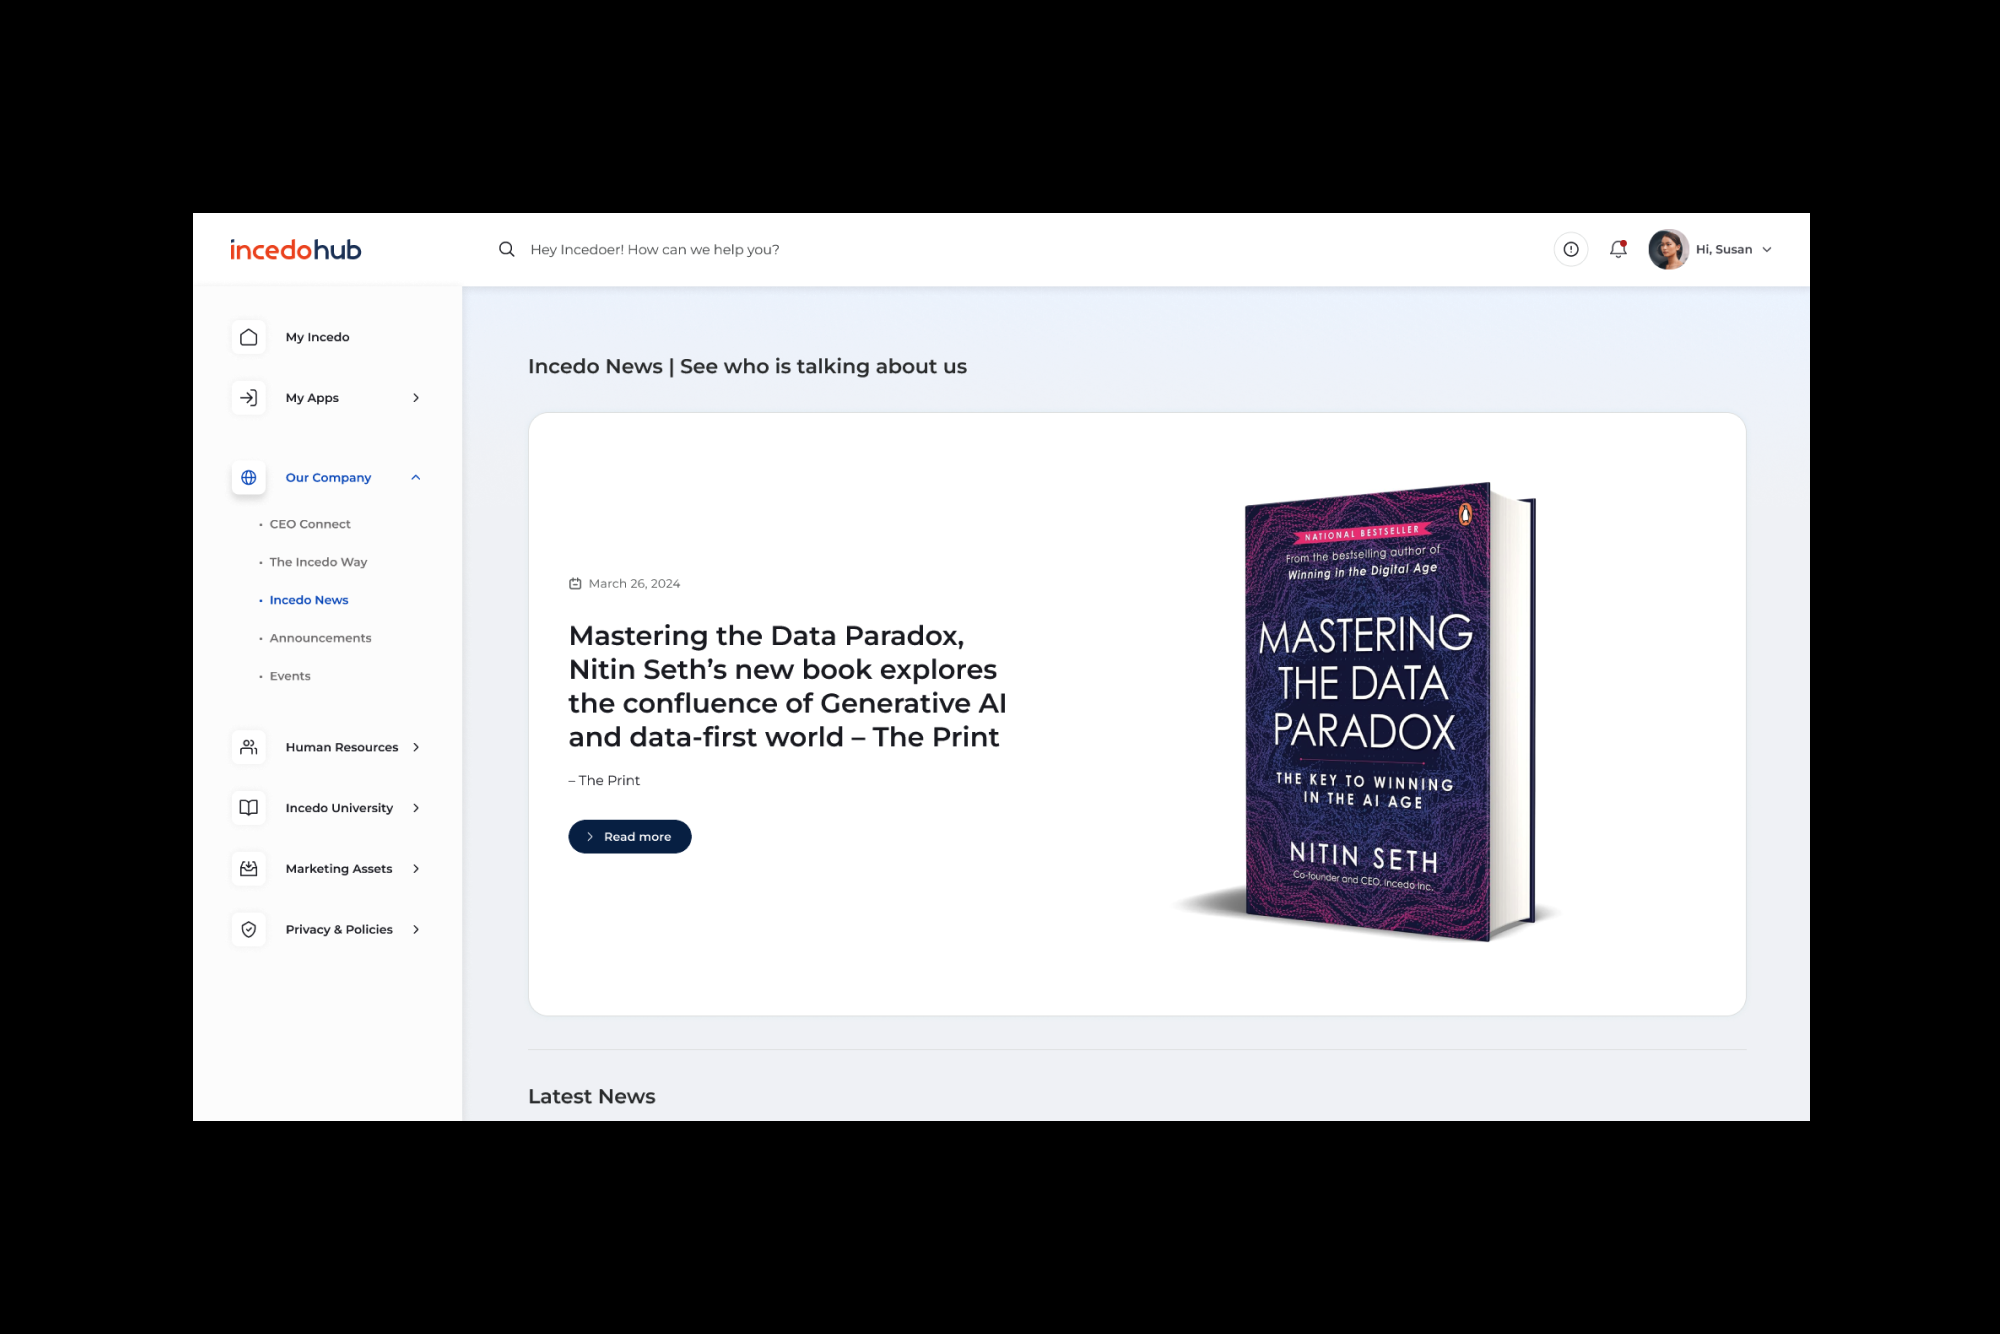Viewport: 2000px width, 1334px height.
Task: Click the My Incedo home icon
Action: click(x=249, y=337)
